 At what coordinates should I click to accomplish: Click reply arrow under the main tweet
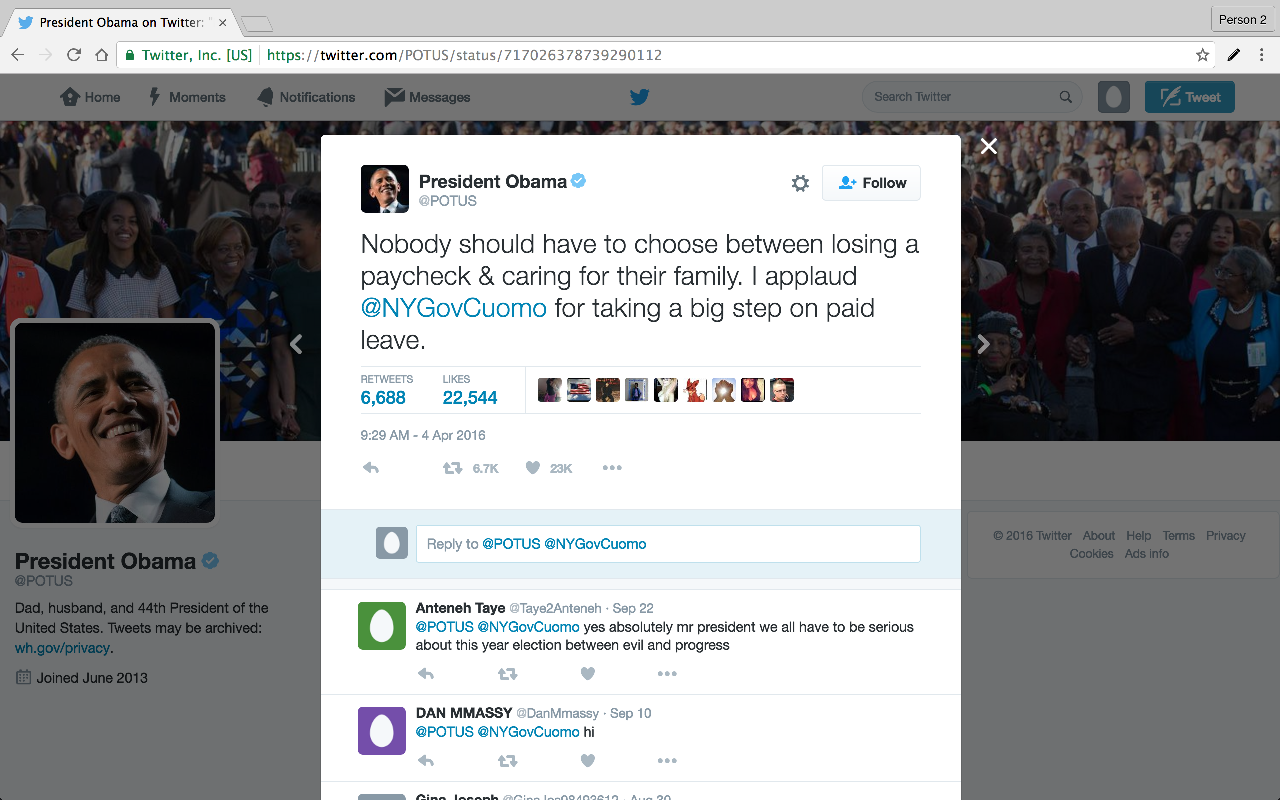[x=371, y=468]
